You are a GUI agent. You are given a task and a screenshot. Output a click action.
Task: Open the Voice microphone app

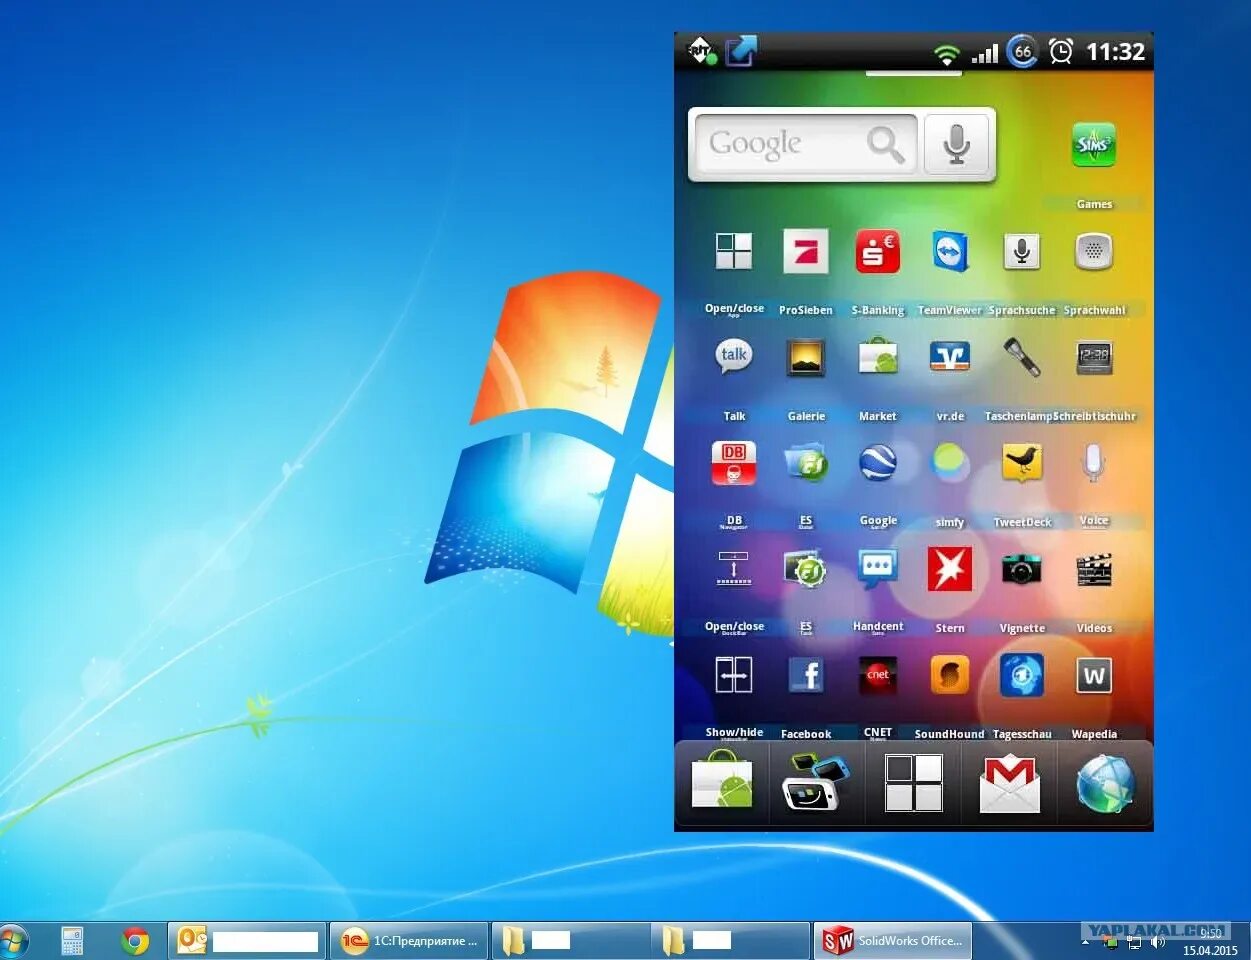(x=1094, y=462)
